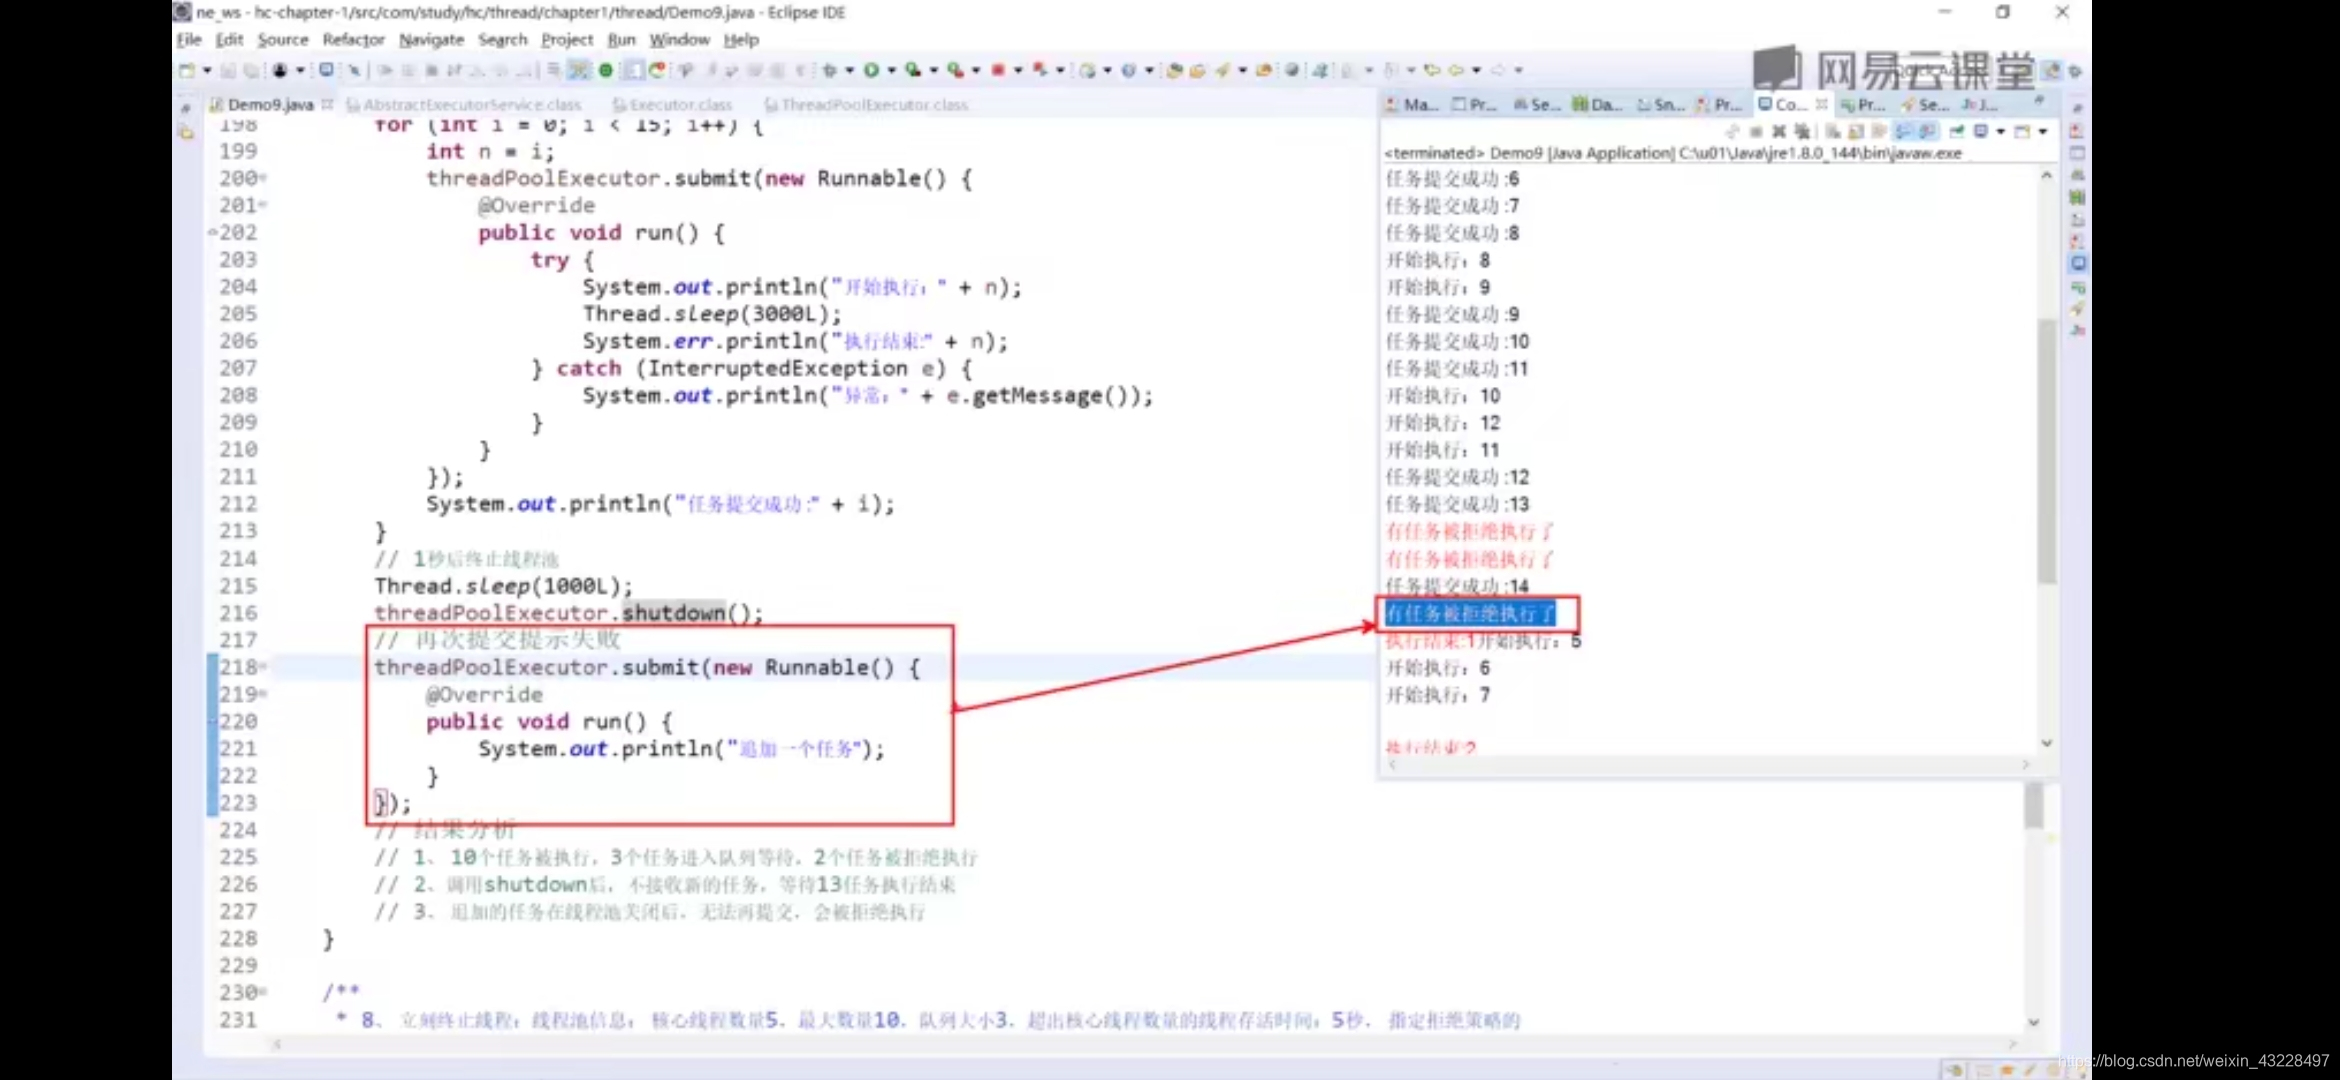Image resolution: width=2340 pixels, height=1080 pixels.
Task: Toggle Show Console When Standard Error Changes
Action: pyautogui.click(x=1929, y=131)
